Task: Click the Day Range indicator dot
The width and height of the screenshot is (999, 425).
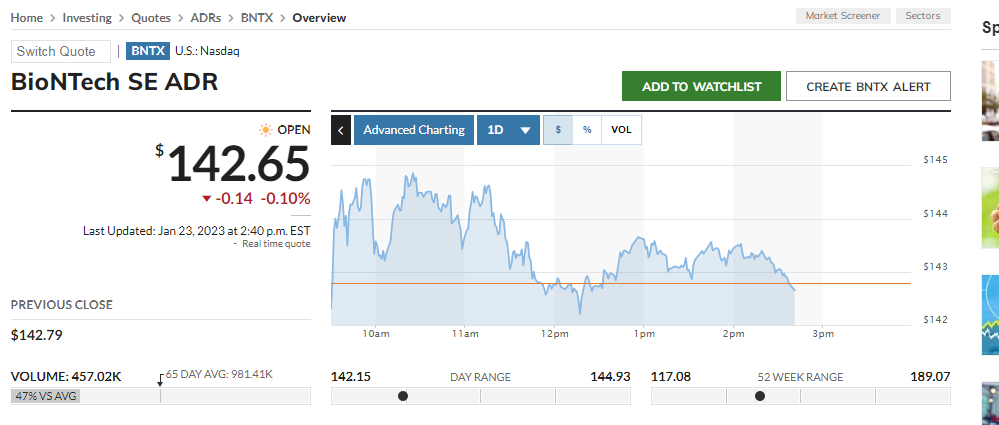Action: pos(403,396)
